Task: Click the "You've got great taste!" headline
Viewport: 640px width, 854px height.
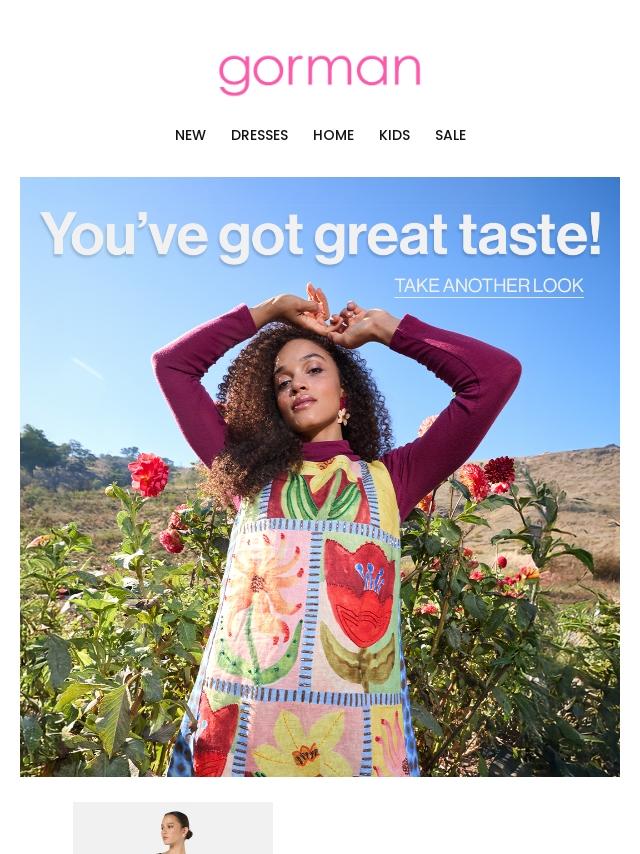Action: click(321, 234)
